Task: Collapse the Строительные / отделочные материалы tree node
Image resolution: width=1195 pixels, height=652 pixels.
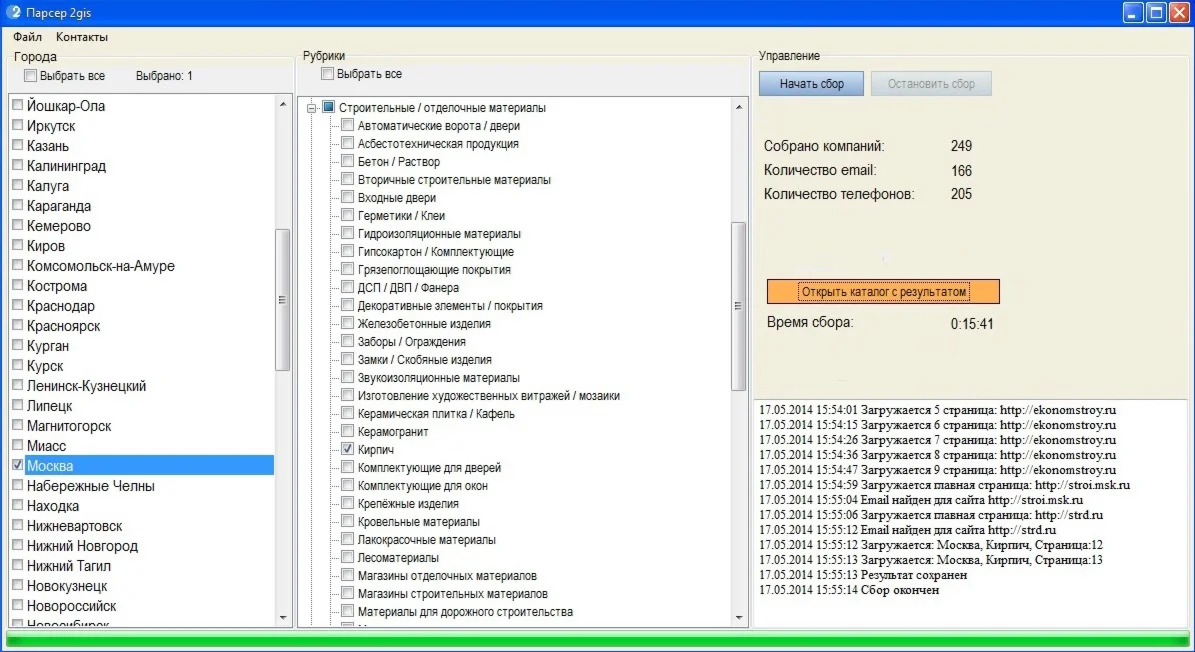Action: click(x=312, y=108)
